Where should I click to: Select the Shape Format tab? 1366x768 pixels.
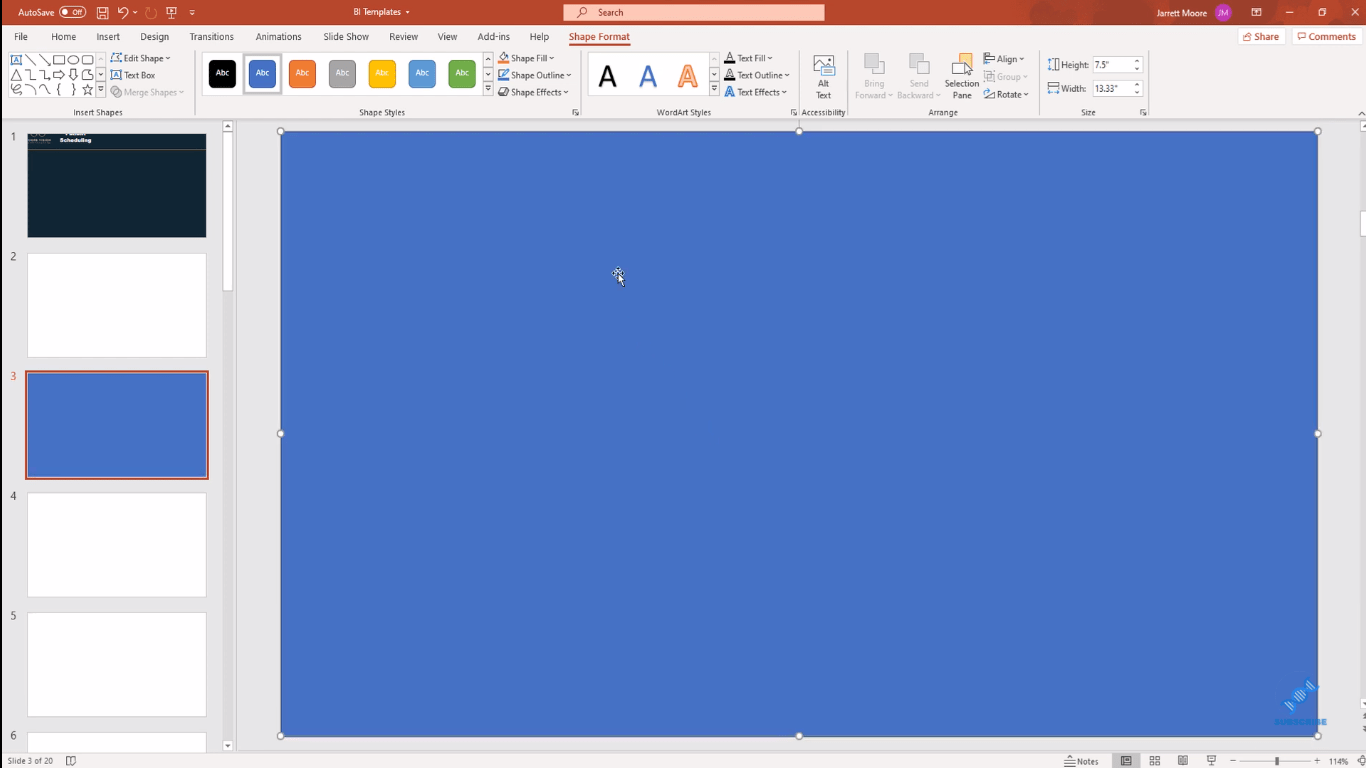coord(599,37)
